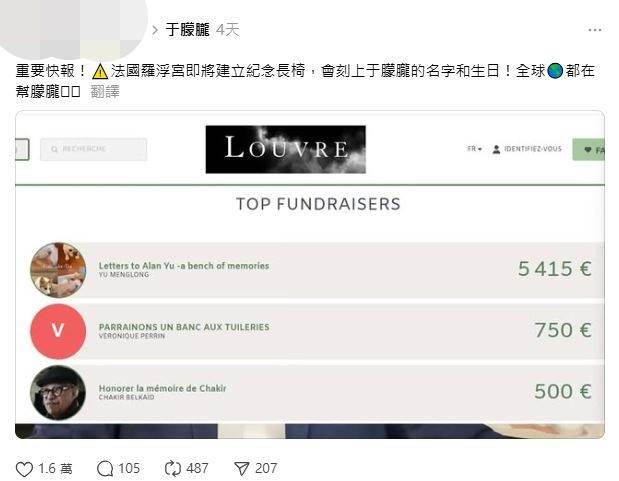Click the magnifier icon in search box
This screenshot has height=481, width=619.
click(x=54, y=149)
